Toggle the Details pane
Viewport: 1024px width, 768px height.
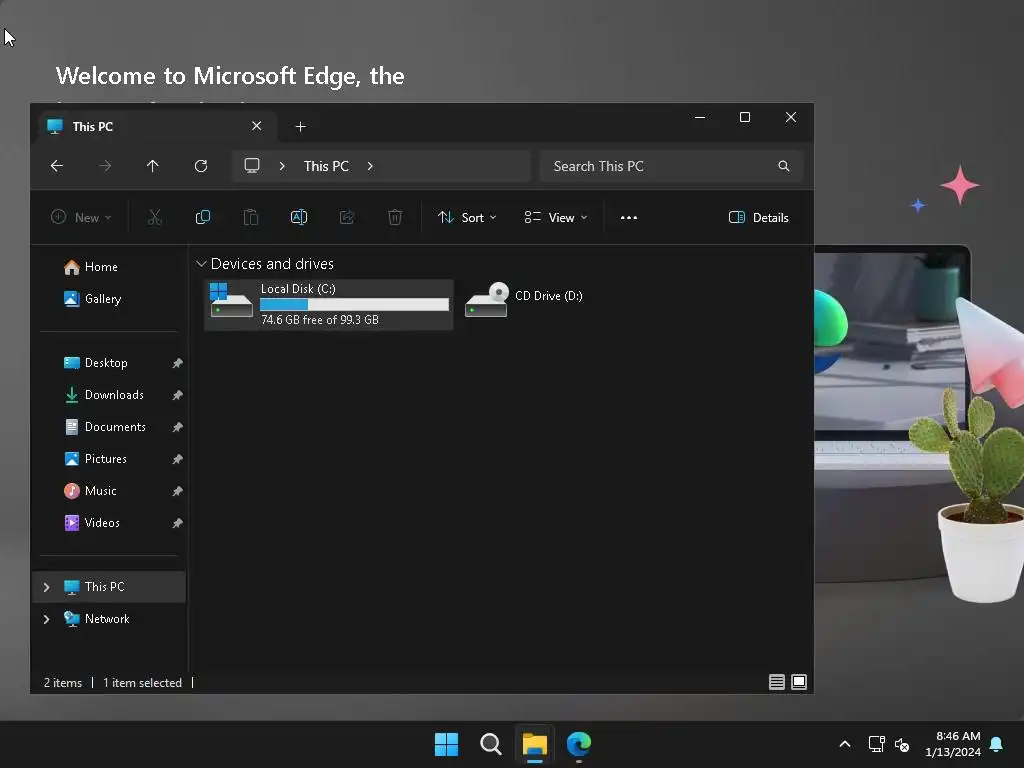(759, 217)
